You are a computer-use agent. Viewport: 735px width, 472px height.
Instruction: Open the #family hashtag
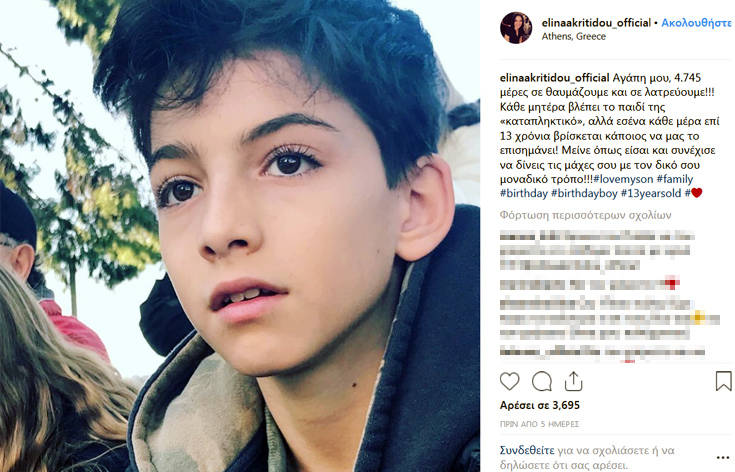click(675, 180)
